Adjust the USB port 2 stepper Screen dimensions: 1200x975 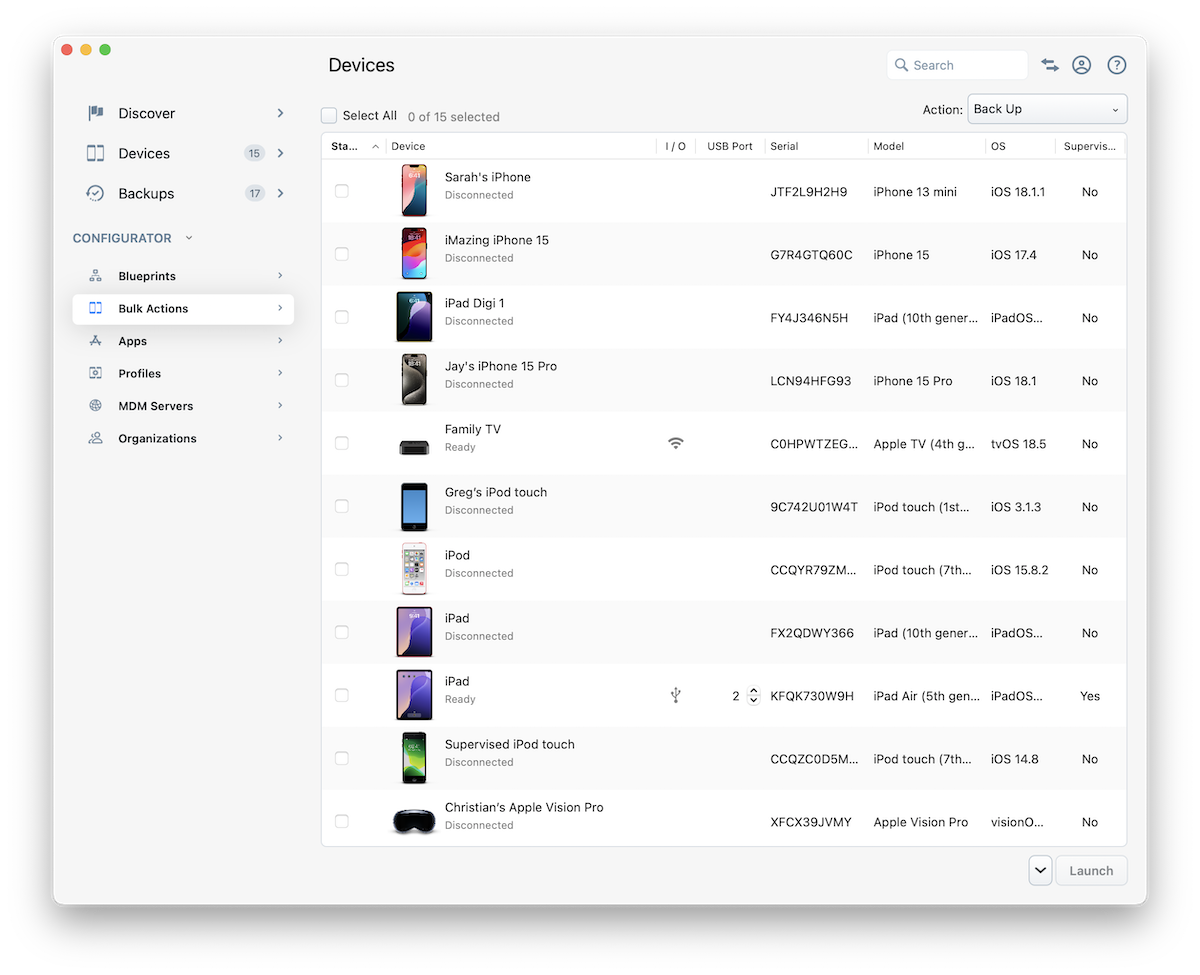coord(753,695)
